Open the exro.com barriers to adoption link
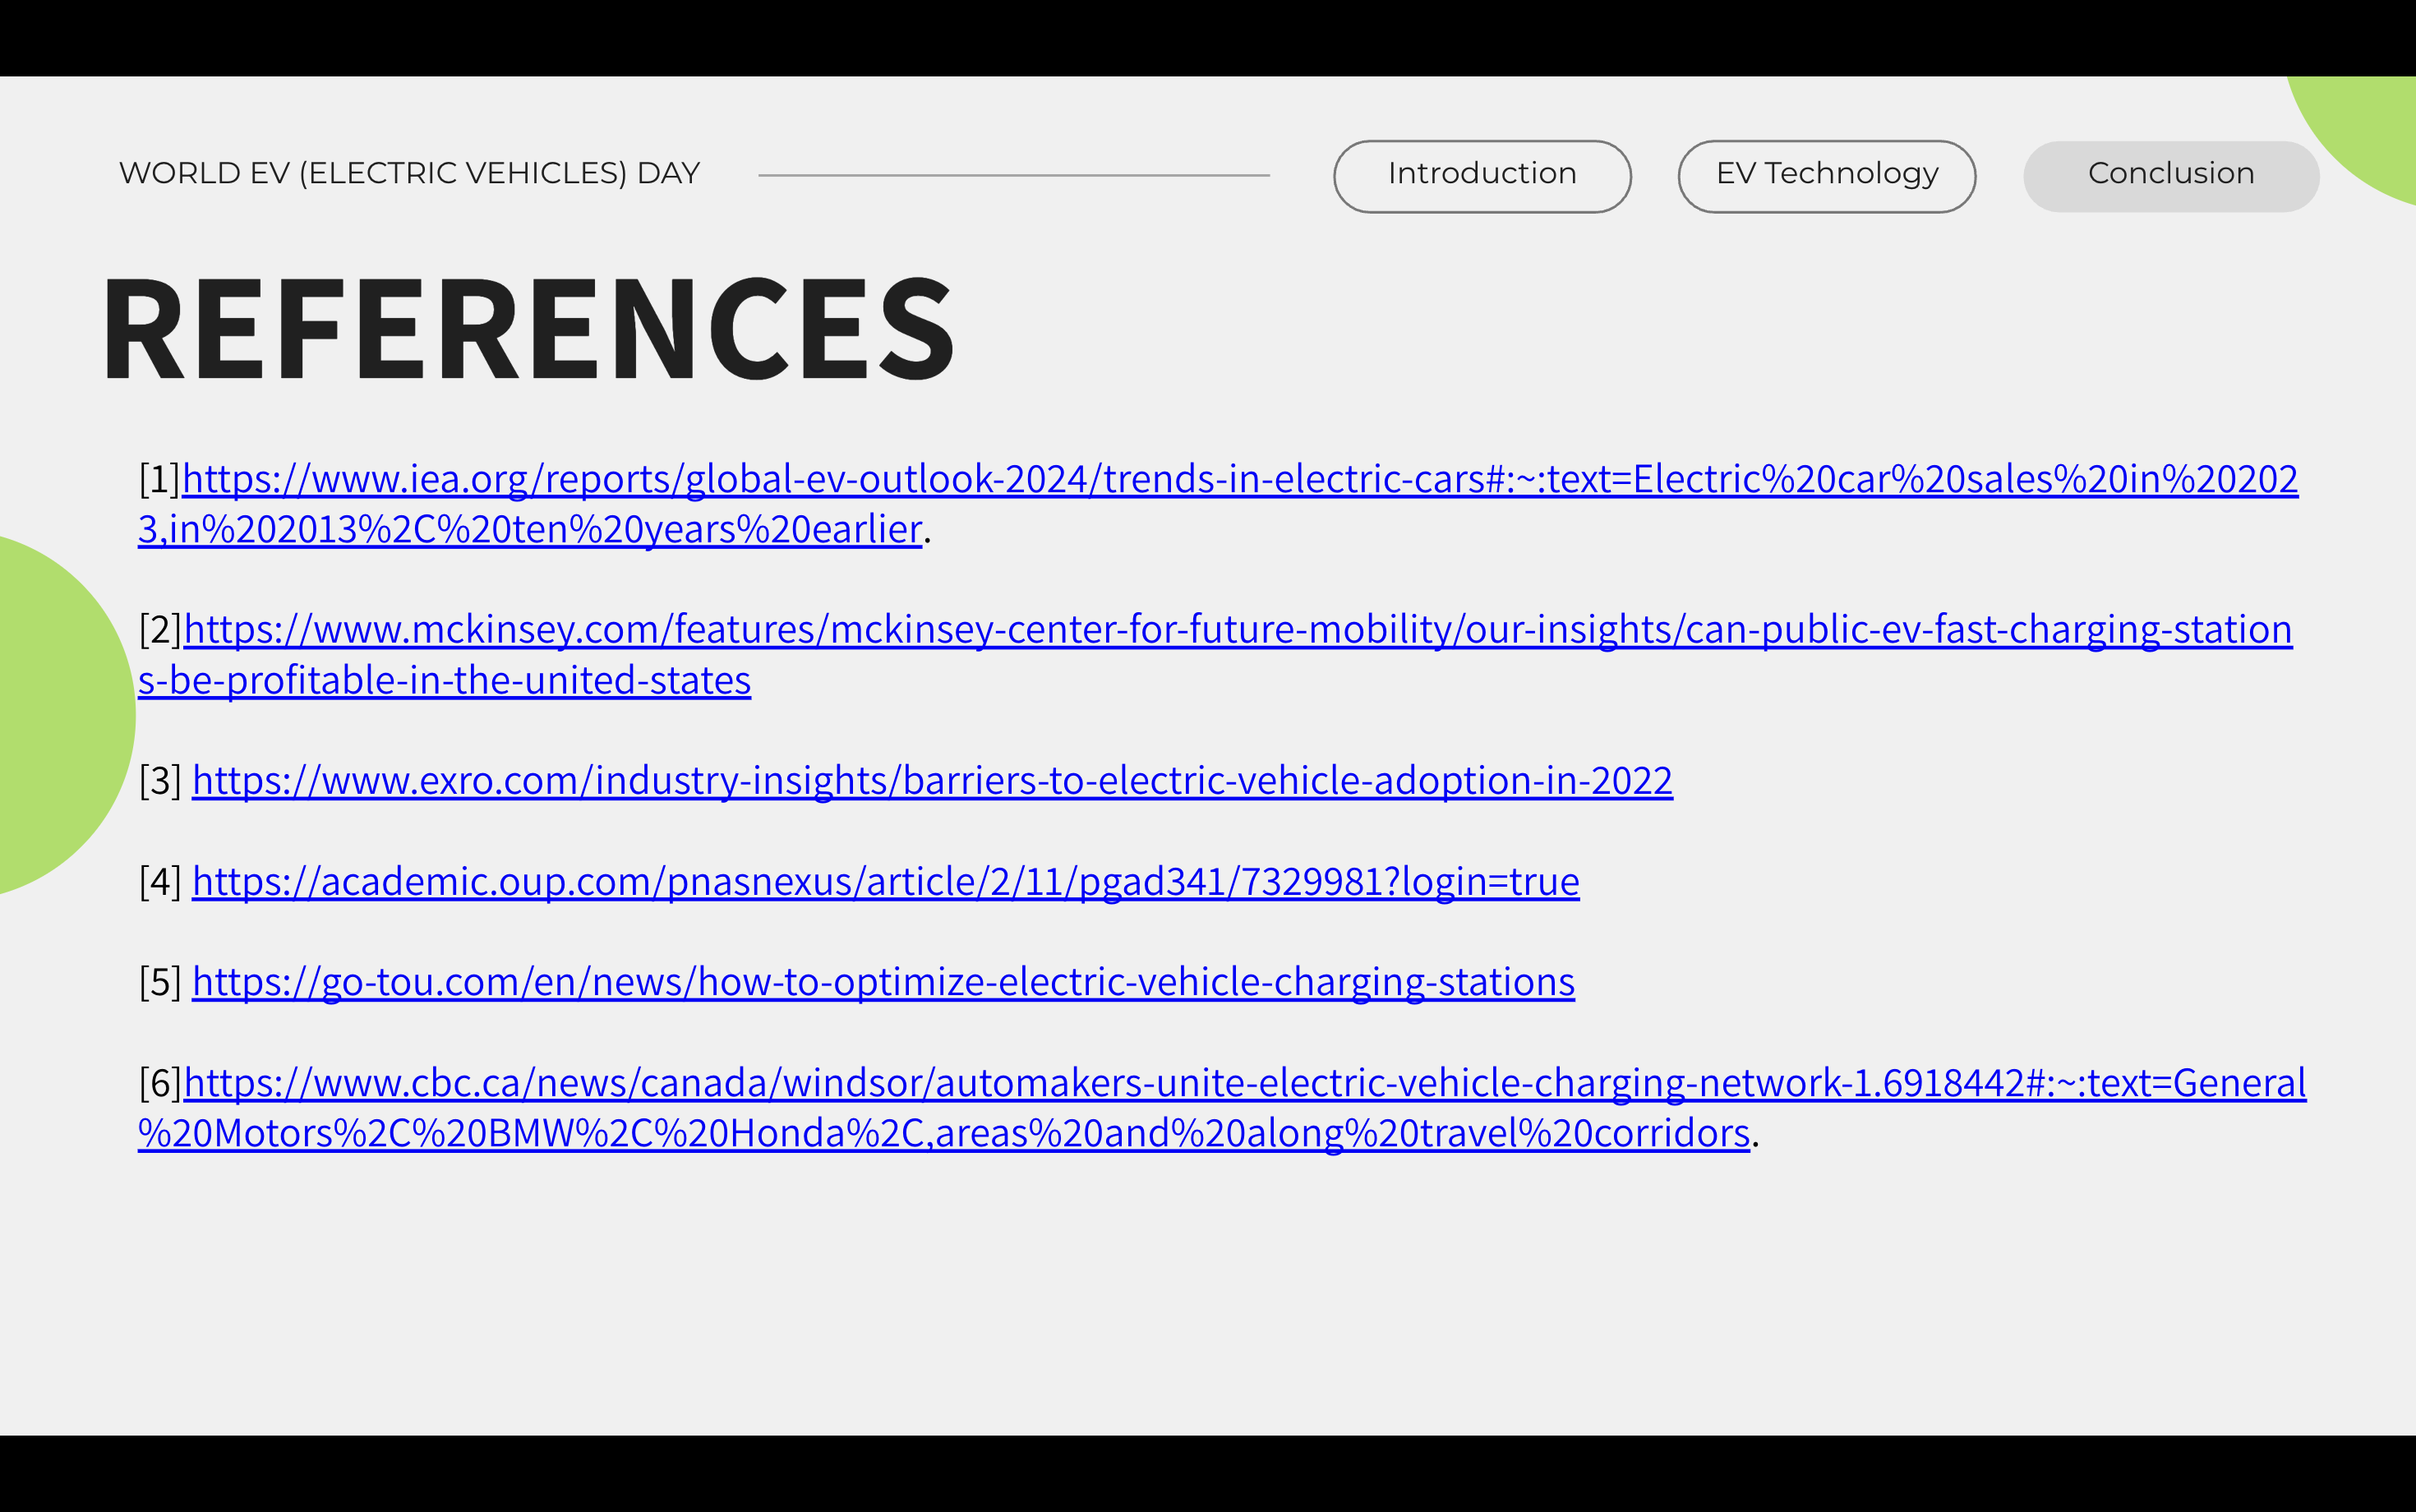Image resolution: width=2416 pixels, height=1512 pixels. tap(932, 781)
